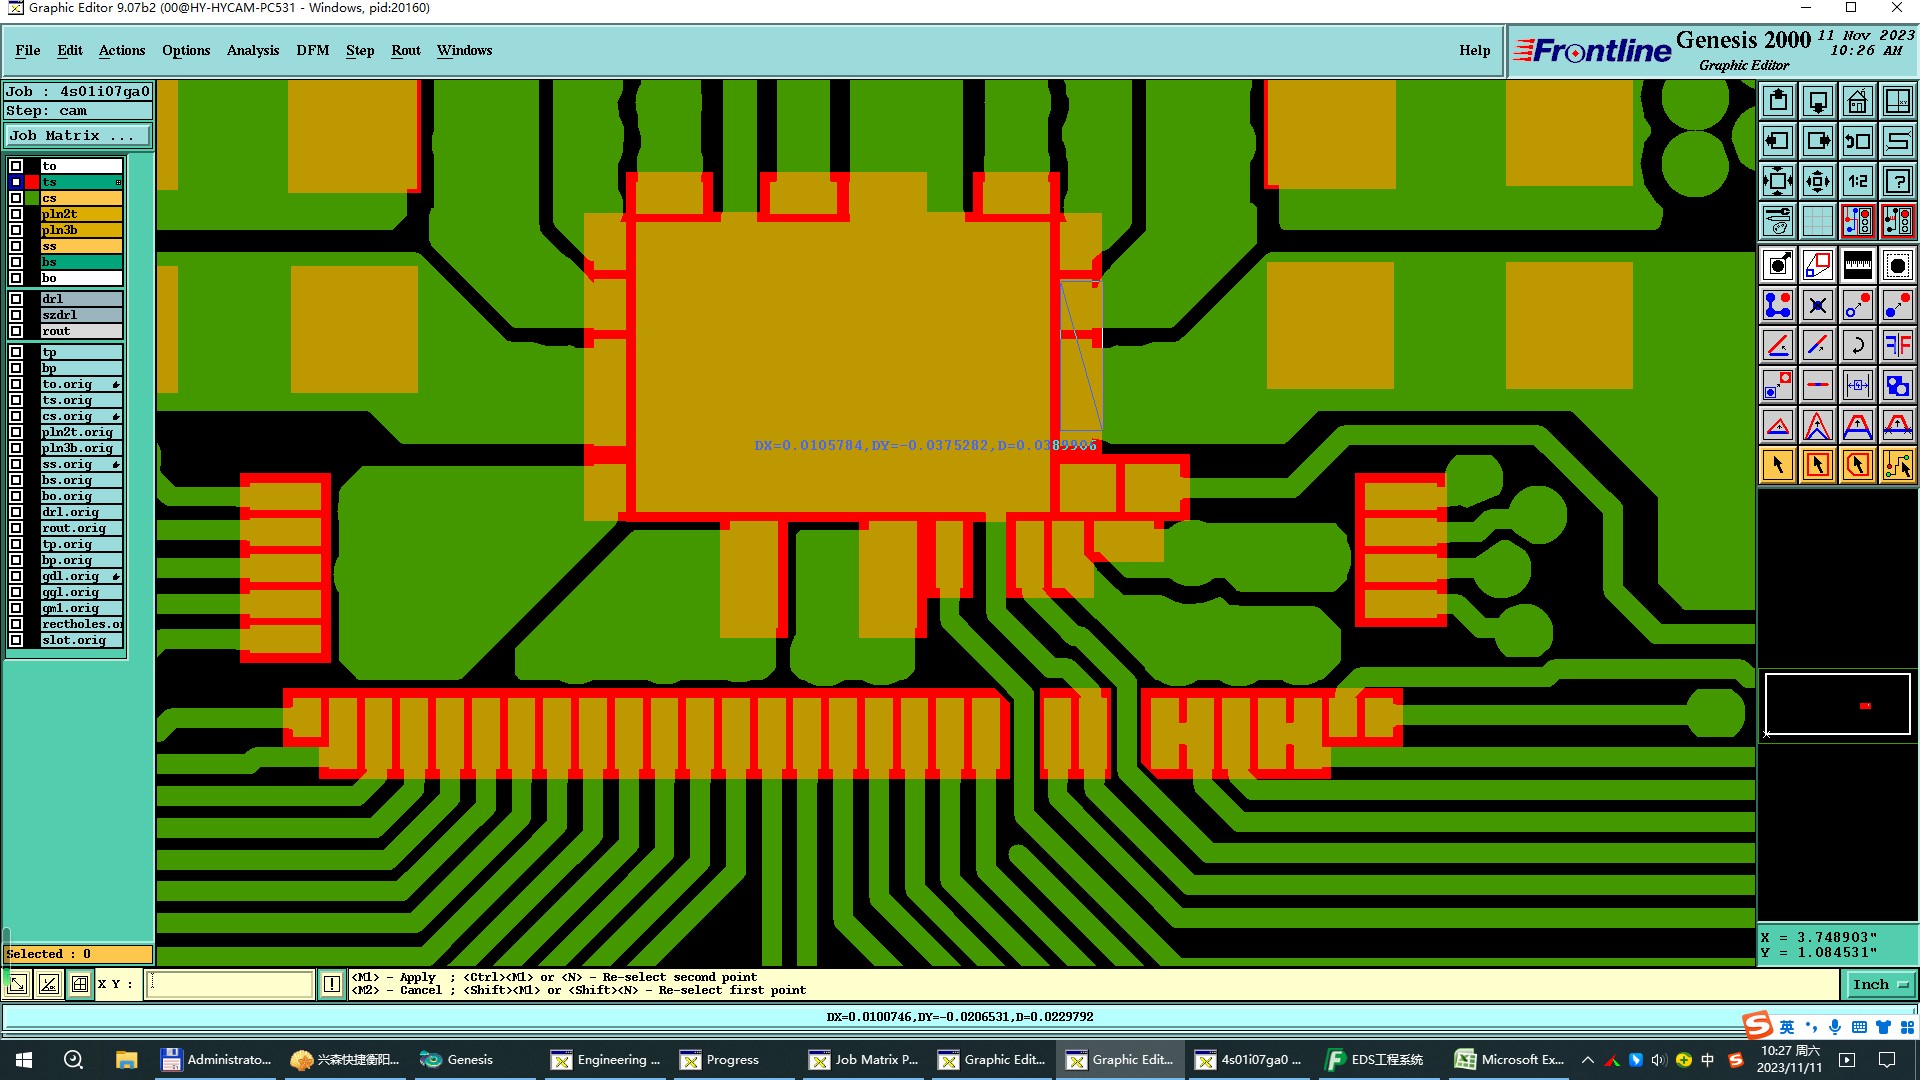
Task: Click the mirror feature F icon
Action: (x=1897, y=345)
